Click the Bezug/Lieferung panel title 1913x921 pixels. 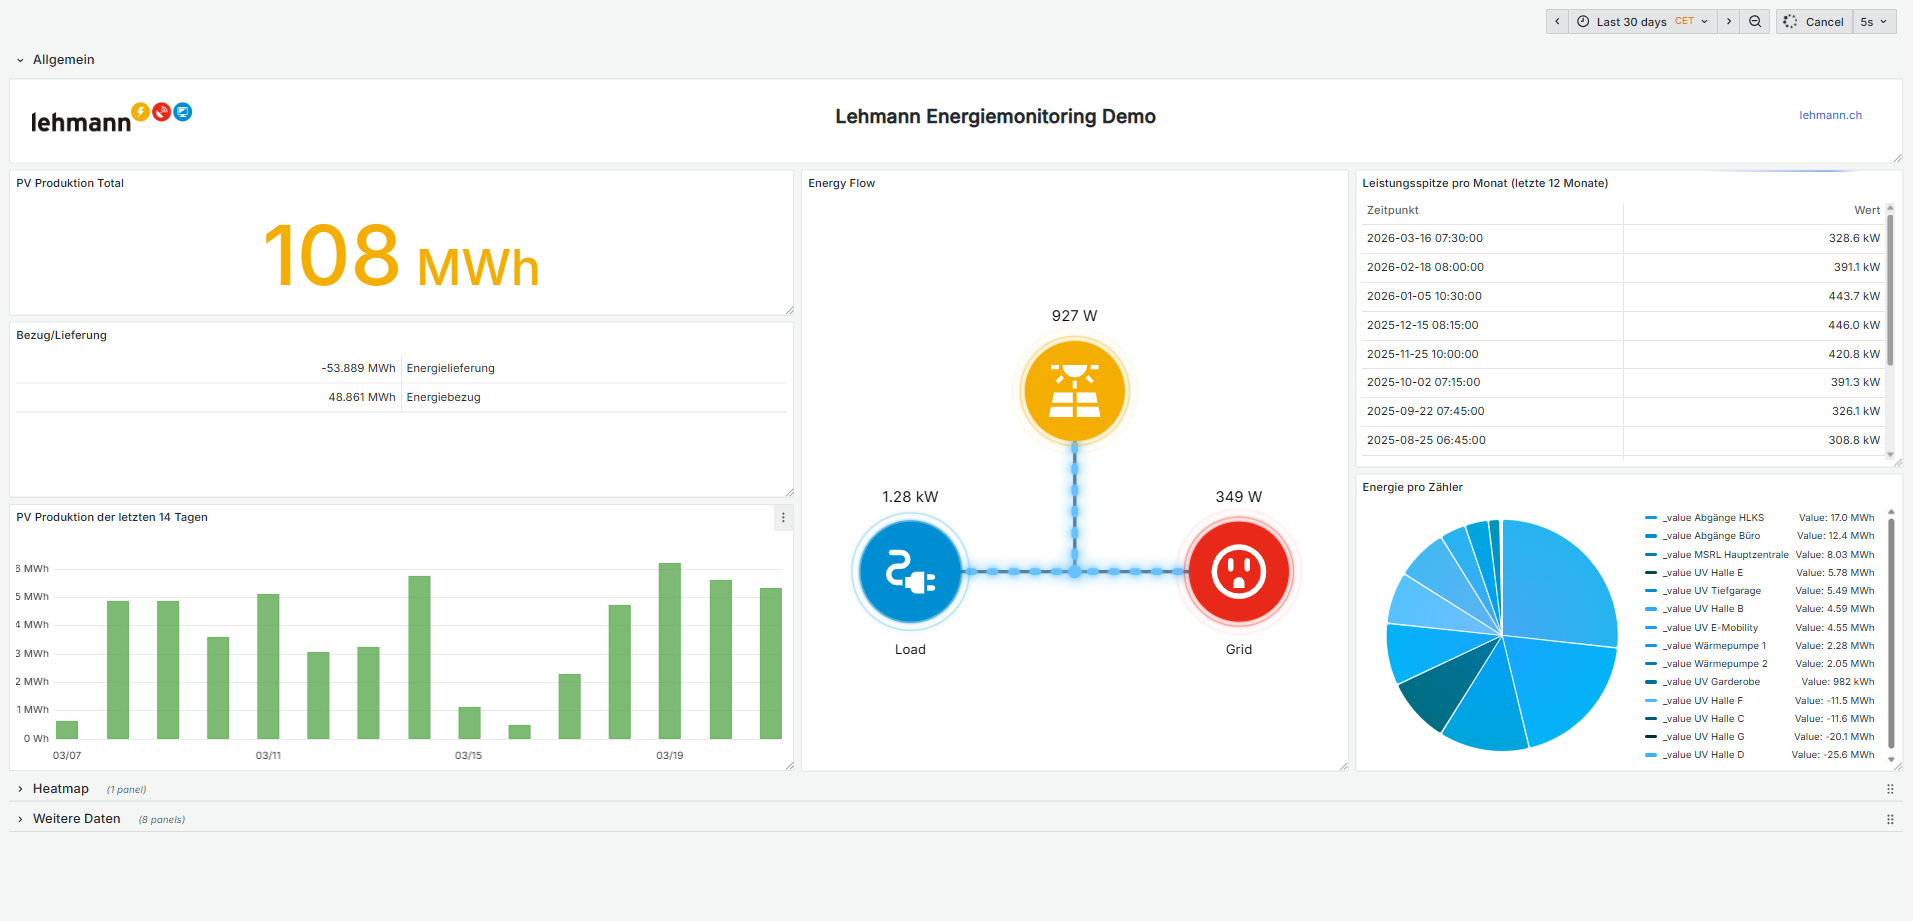click(x=61, y=335)
